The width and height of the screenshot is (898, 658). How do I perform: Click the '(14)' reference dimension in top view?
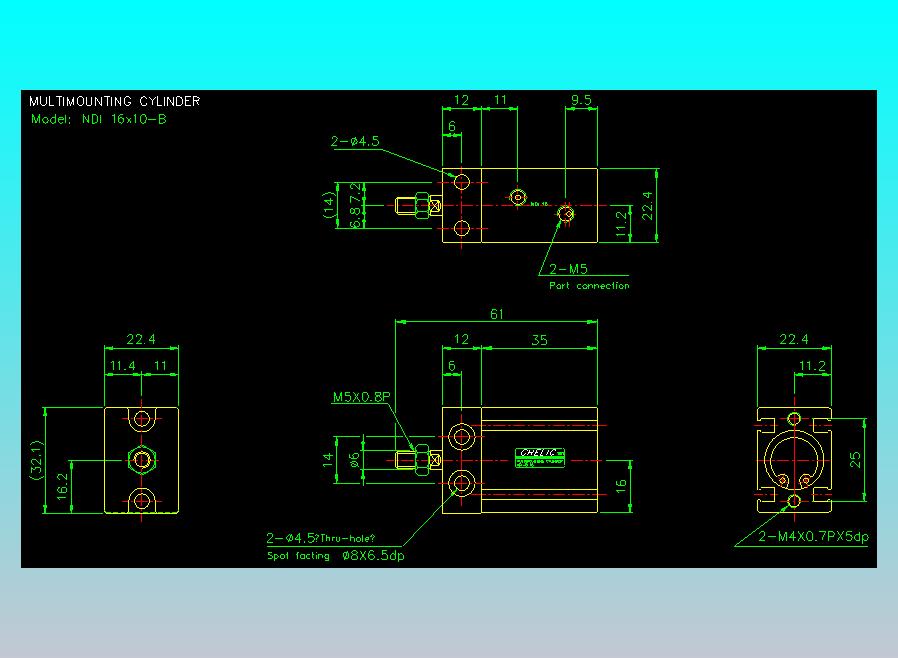tap(328, 205)
